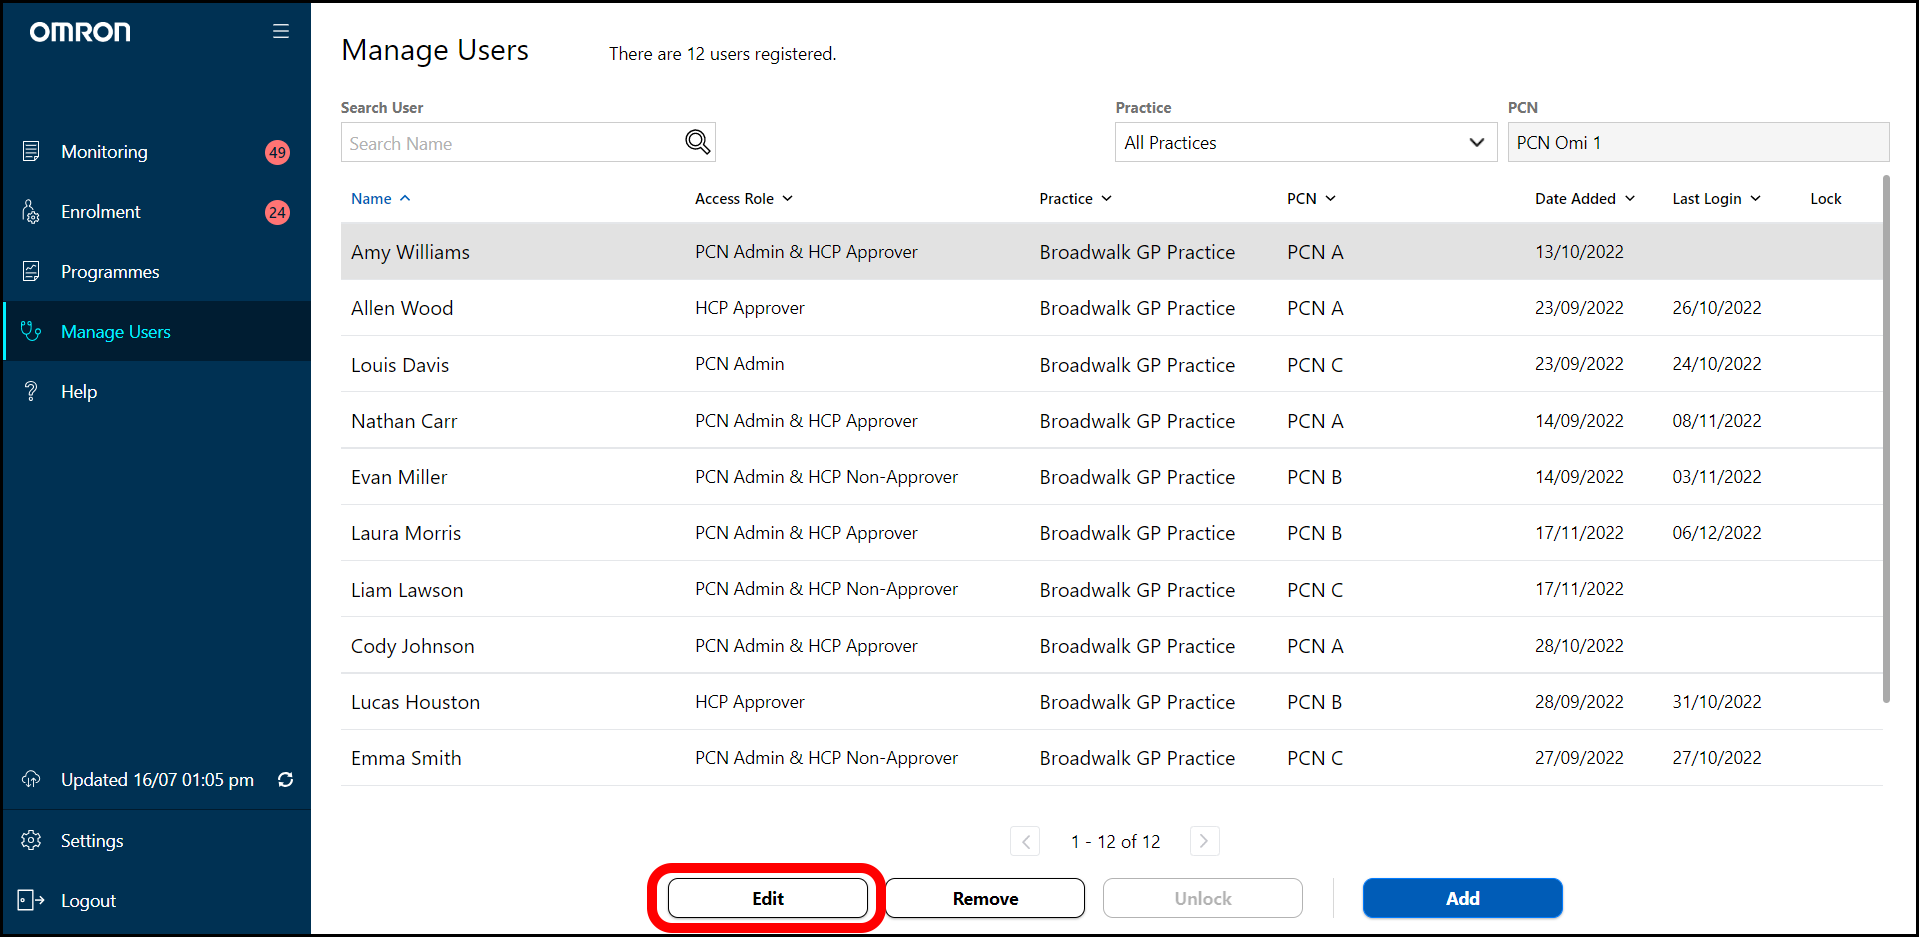Image resolution: width=1919 pixels, height=937 pixels.
Task: Click the magnifying glass search icon
Action: tap(697, 142)
